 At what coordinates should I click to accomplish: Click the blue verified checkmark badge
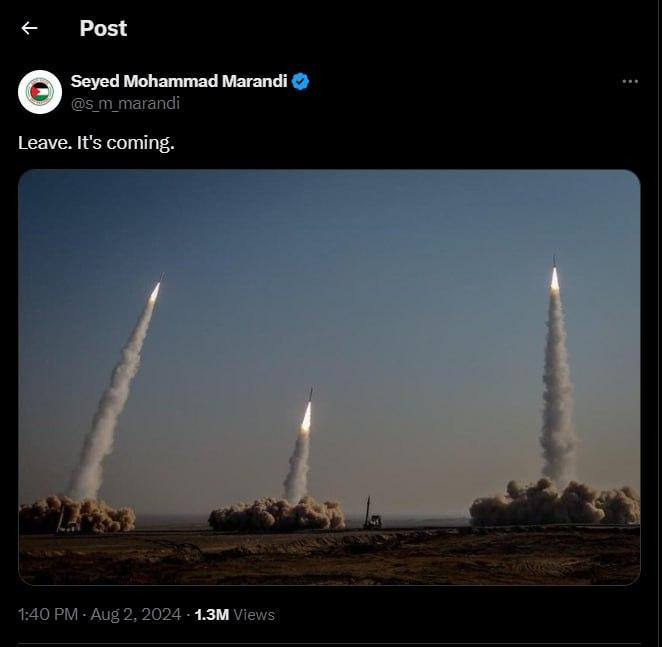tap(300, 81)
